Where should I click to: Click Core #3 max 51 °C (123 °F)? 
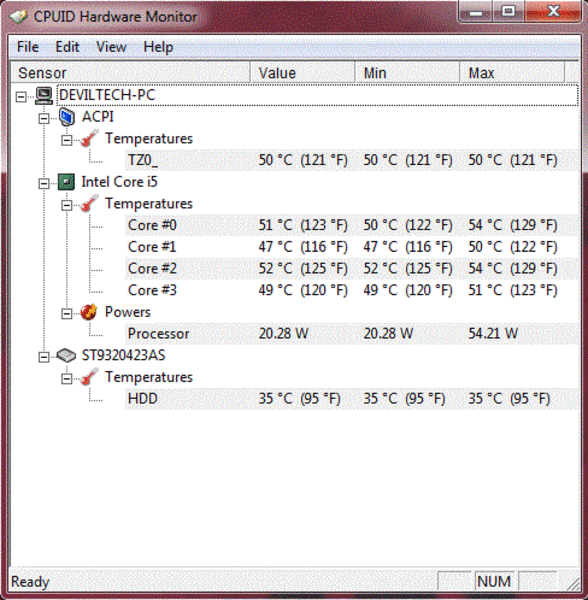coord(513,290)
